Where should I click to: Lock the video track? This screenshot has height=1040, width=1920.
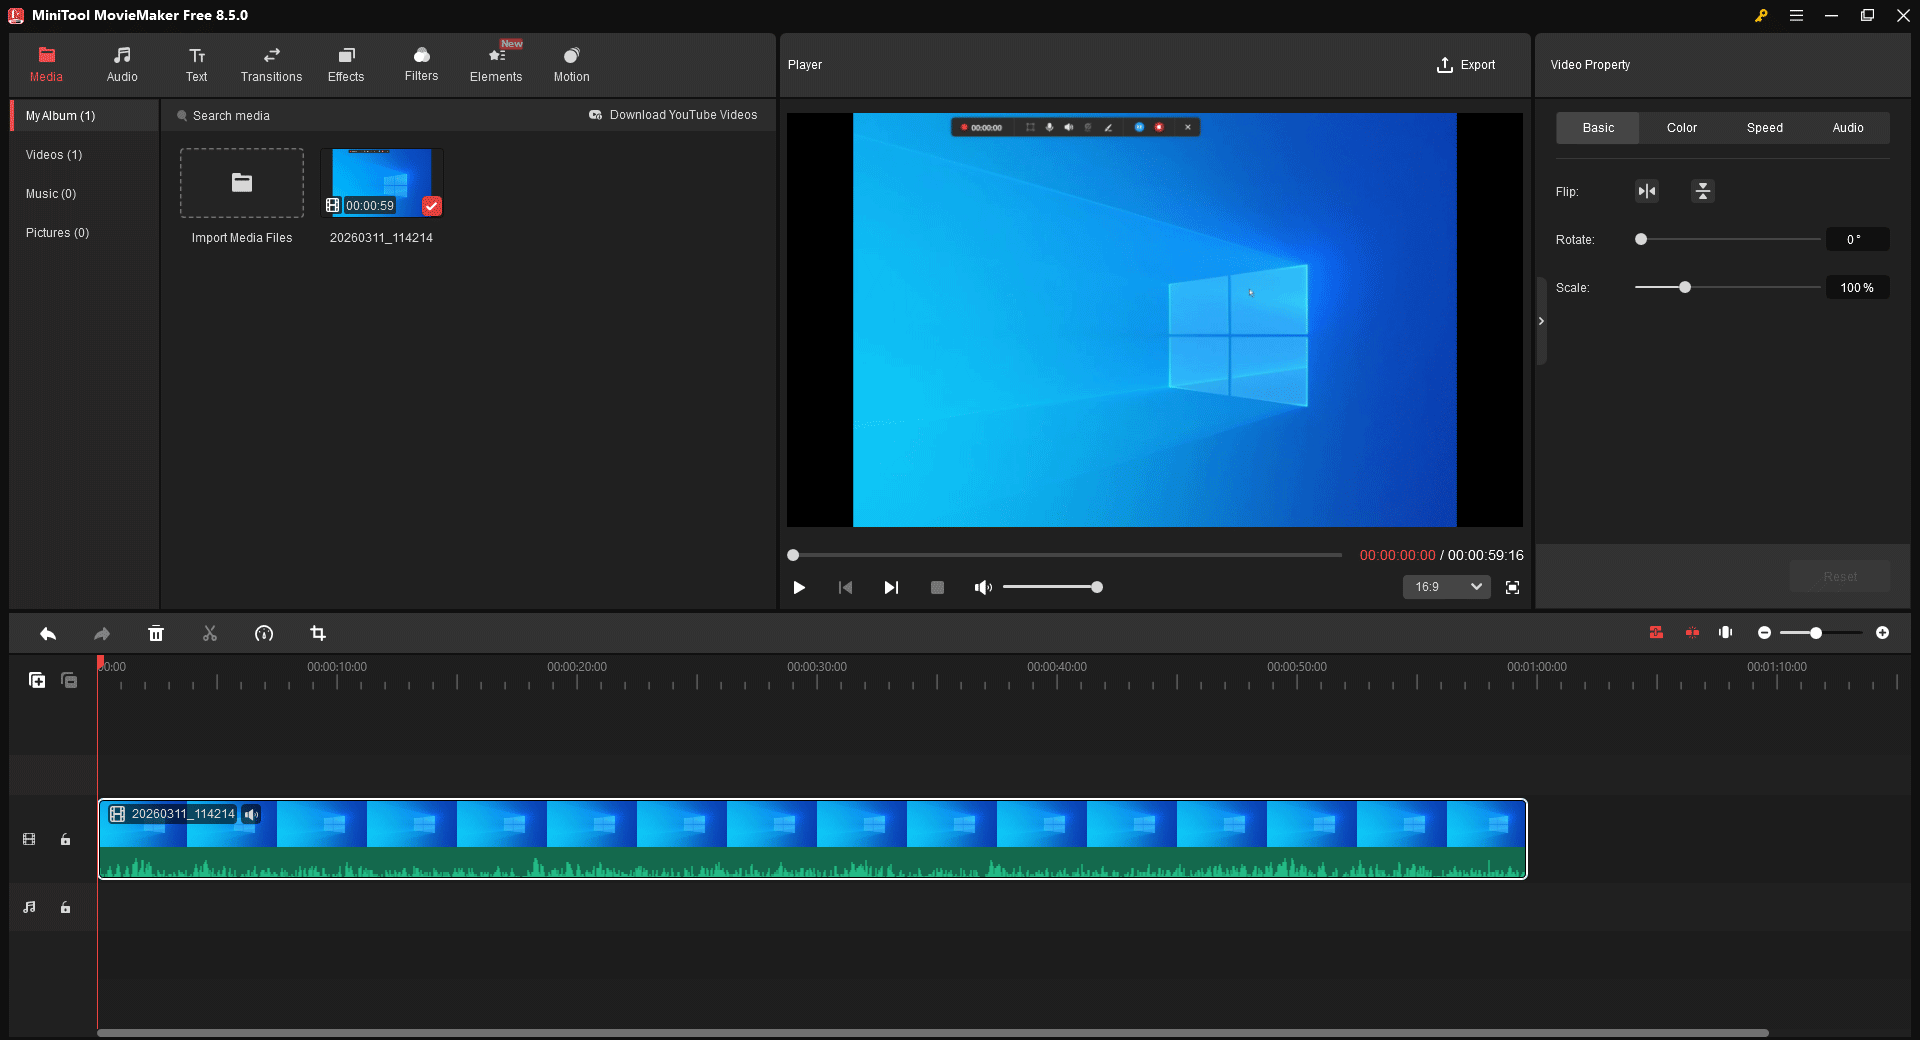[65, 840]
